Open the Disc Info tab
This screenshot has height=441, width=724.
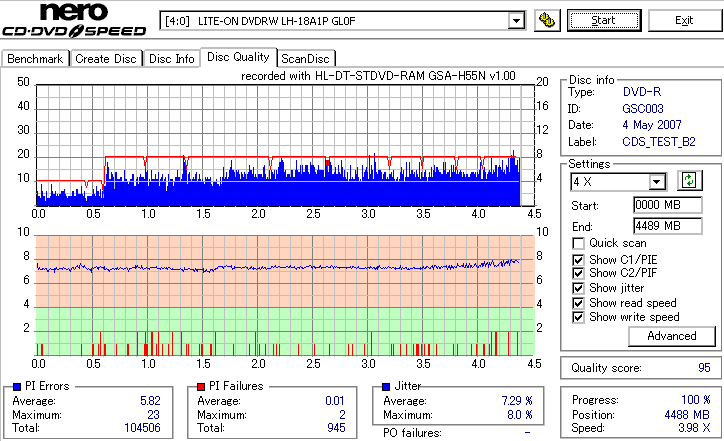click(x=171, y=59)
